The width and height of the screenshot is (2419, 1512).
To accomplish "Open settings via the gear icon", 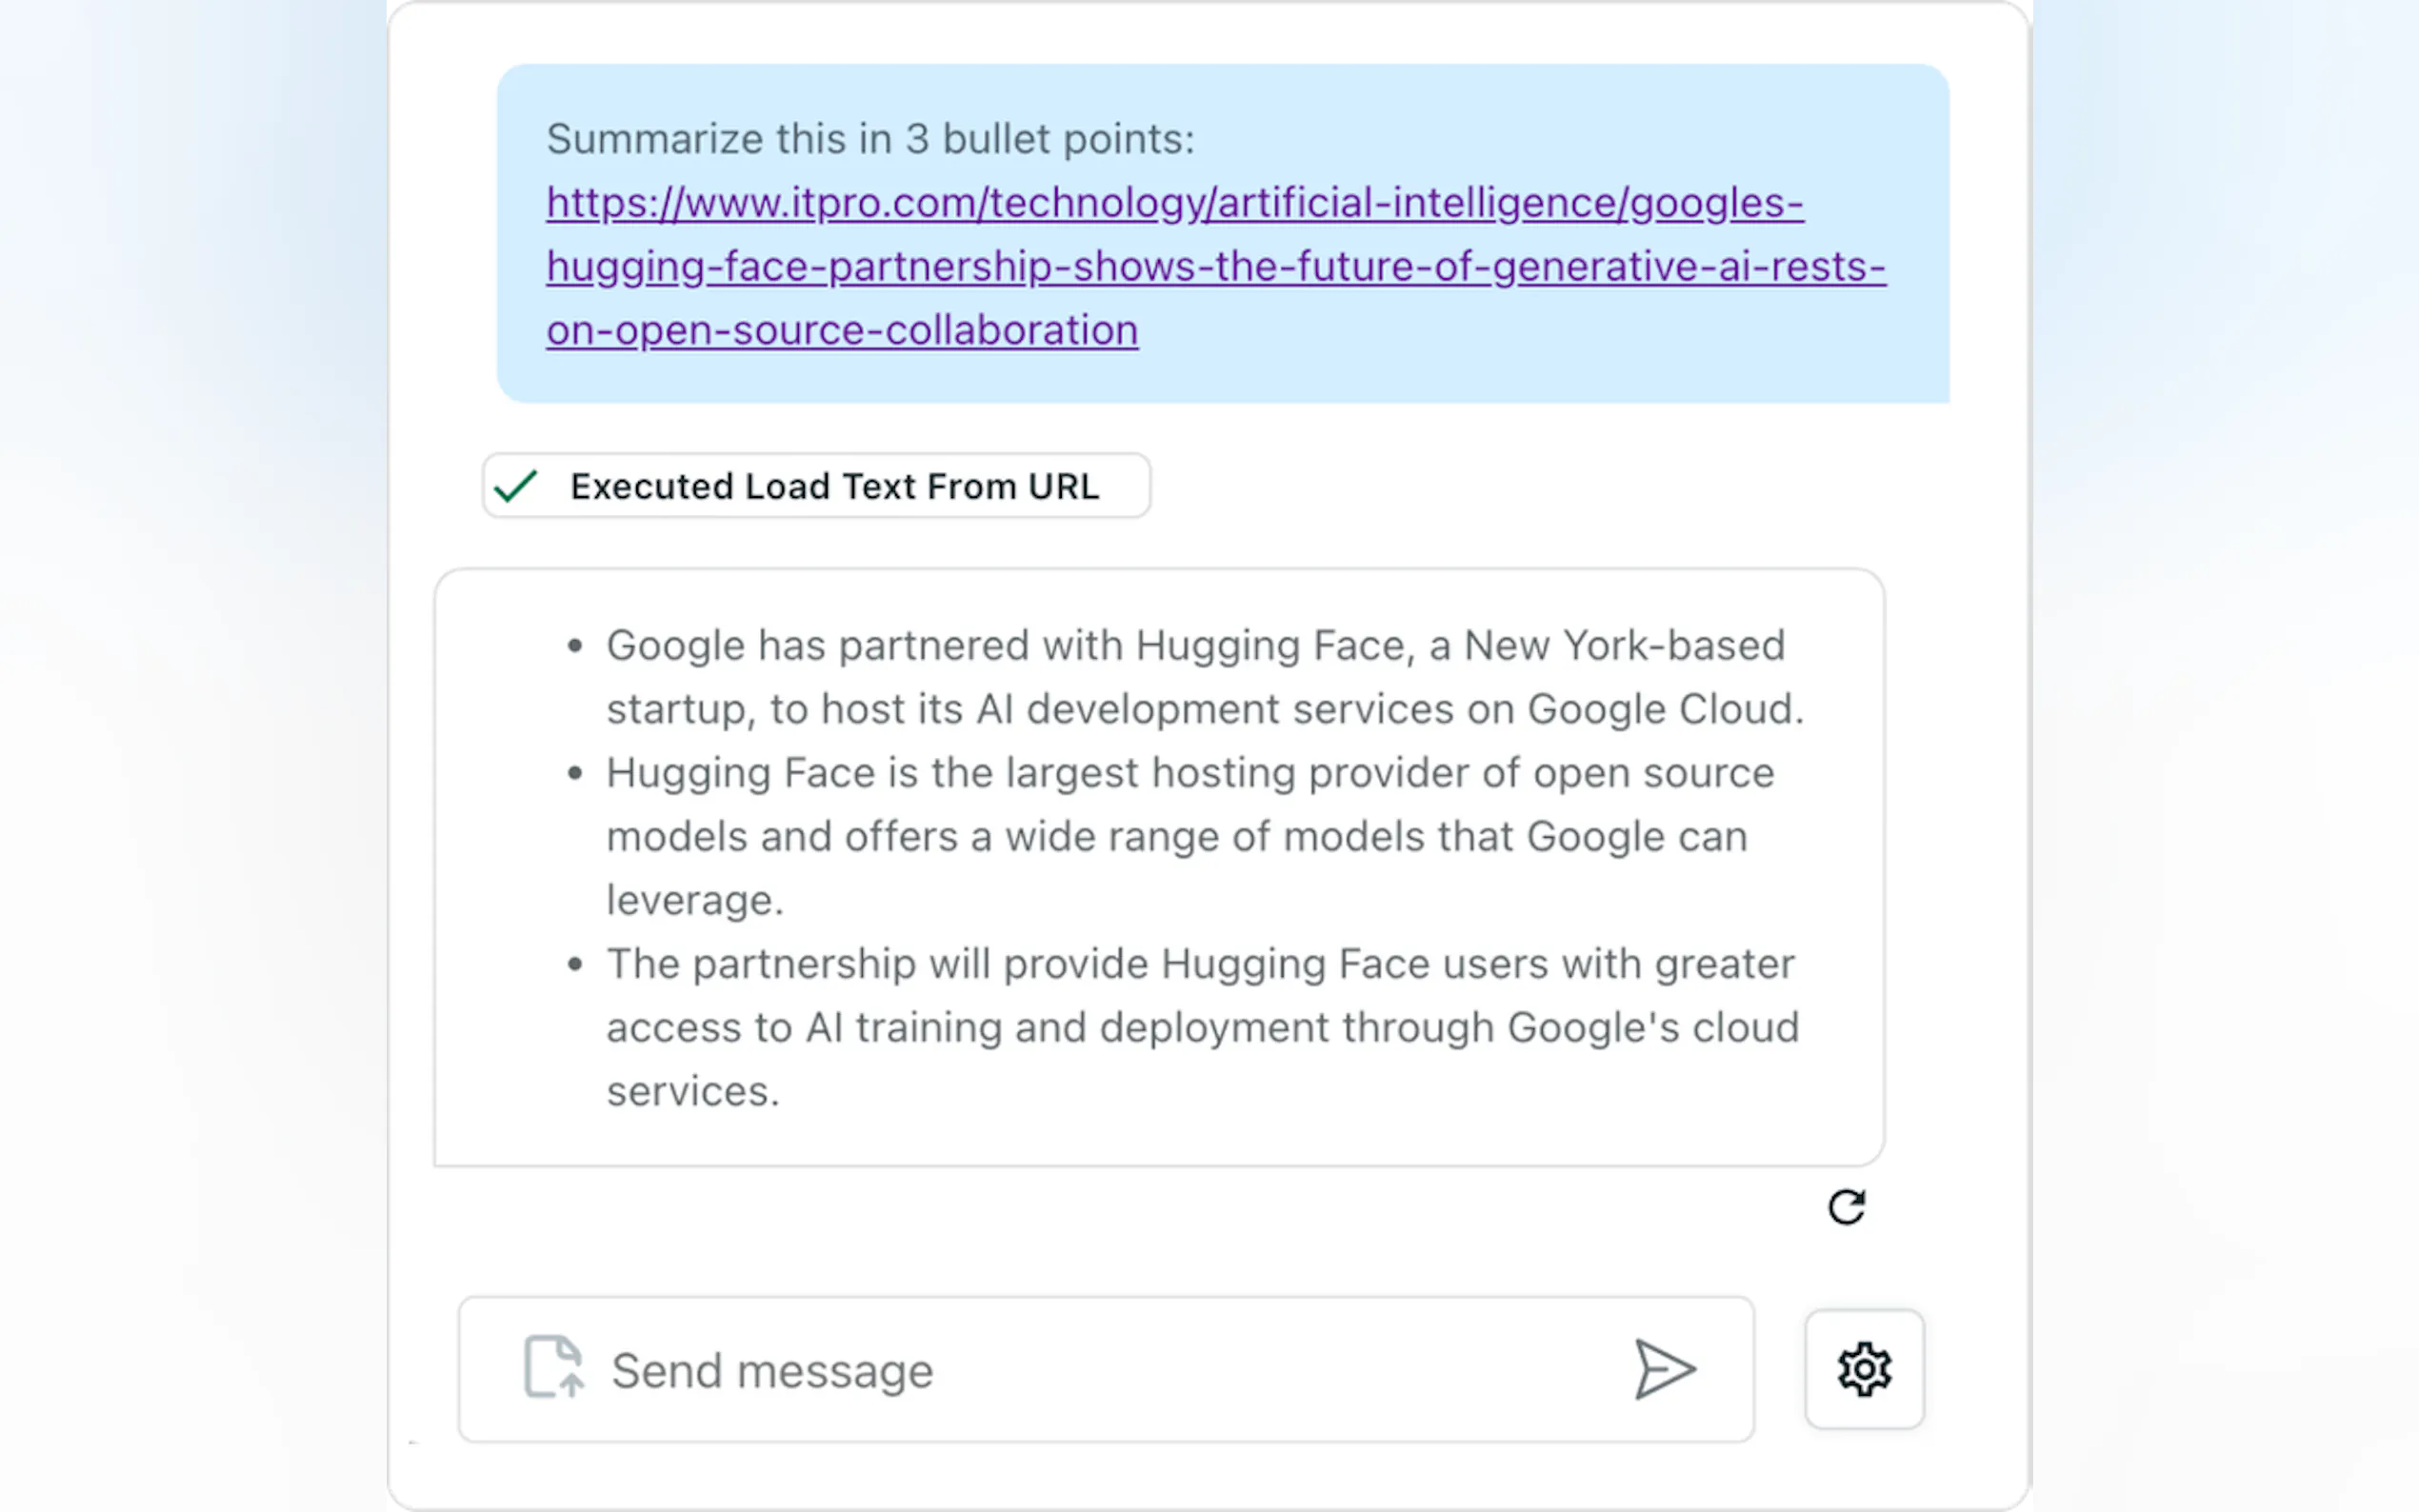I will [1863, 1369].
